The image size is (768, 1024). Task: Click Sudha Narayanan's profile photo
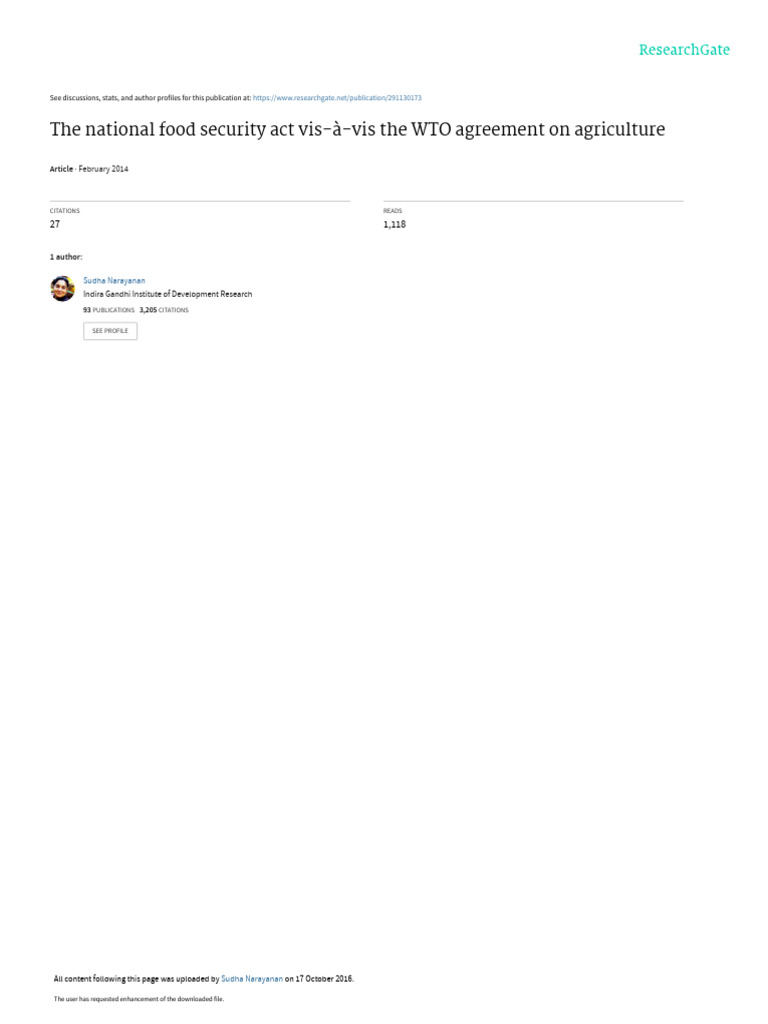[x=63, y=289]
